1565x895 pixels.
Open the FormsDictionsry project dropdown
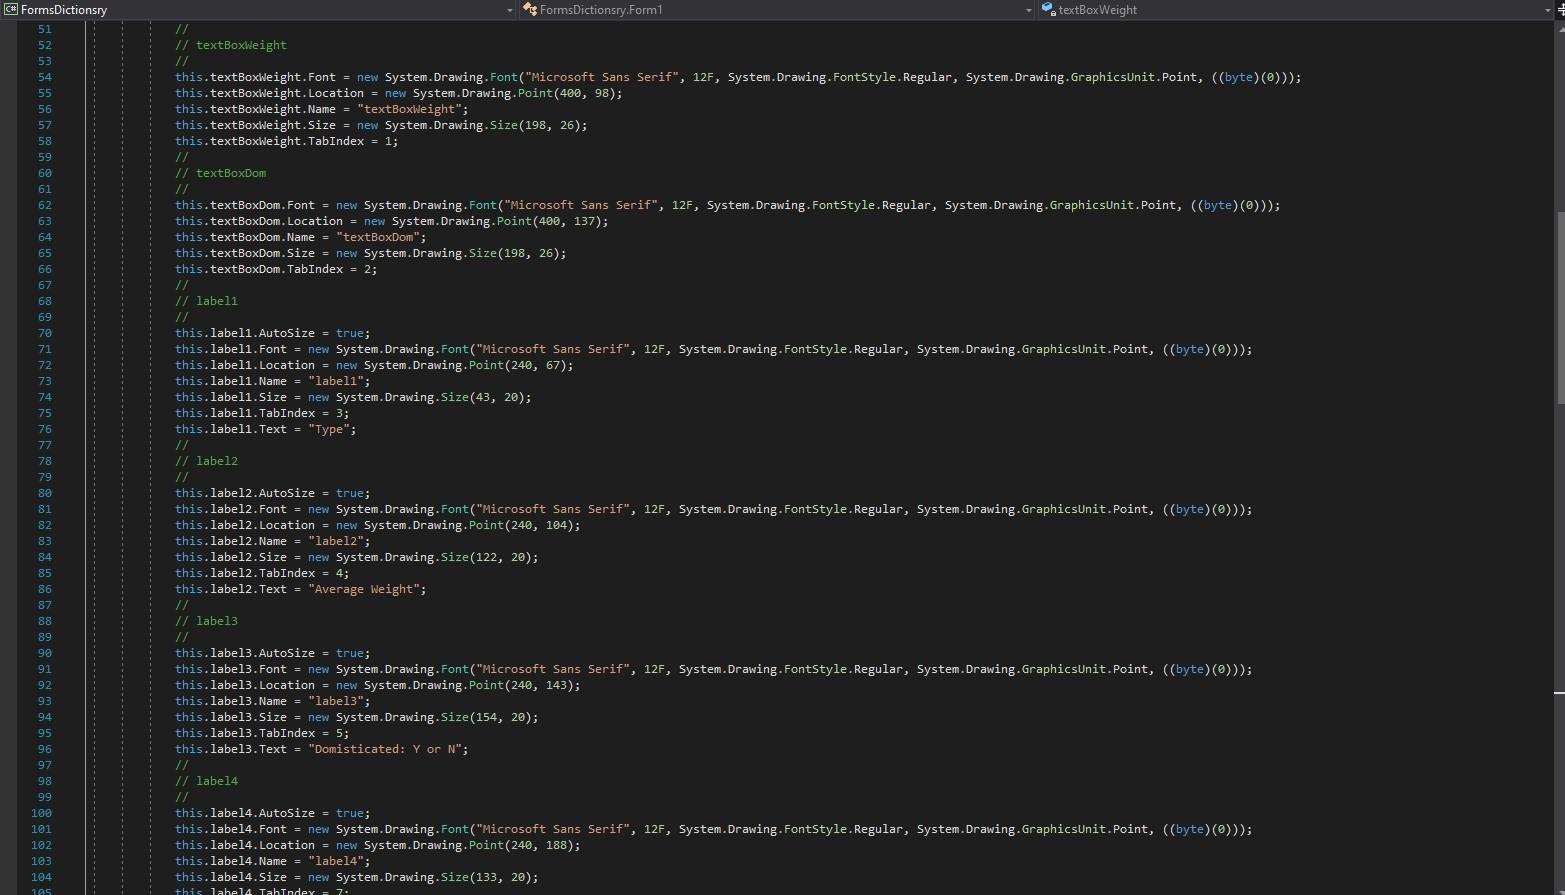pos(510,10)
